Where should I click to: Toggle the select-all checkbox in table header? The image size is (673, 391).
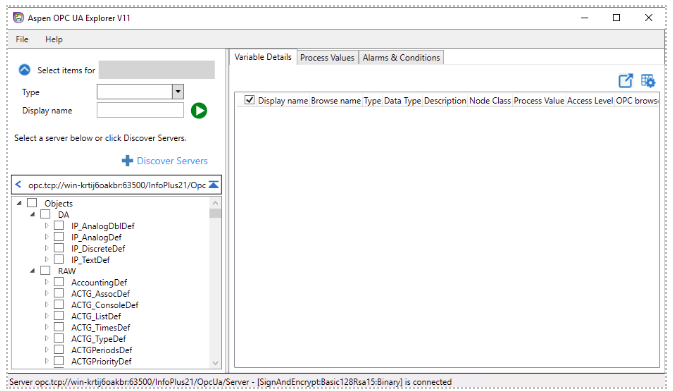[249, 100]
